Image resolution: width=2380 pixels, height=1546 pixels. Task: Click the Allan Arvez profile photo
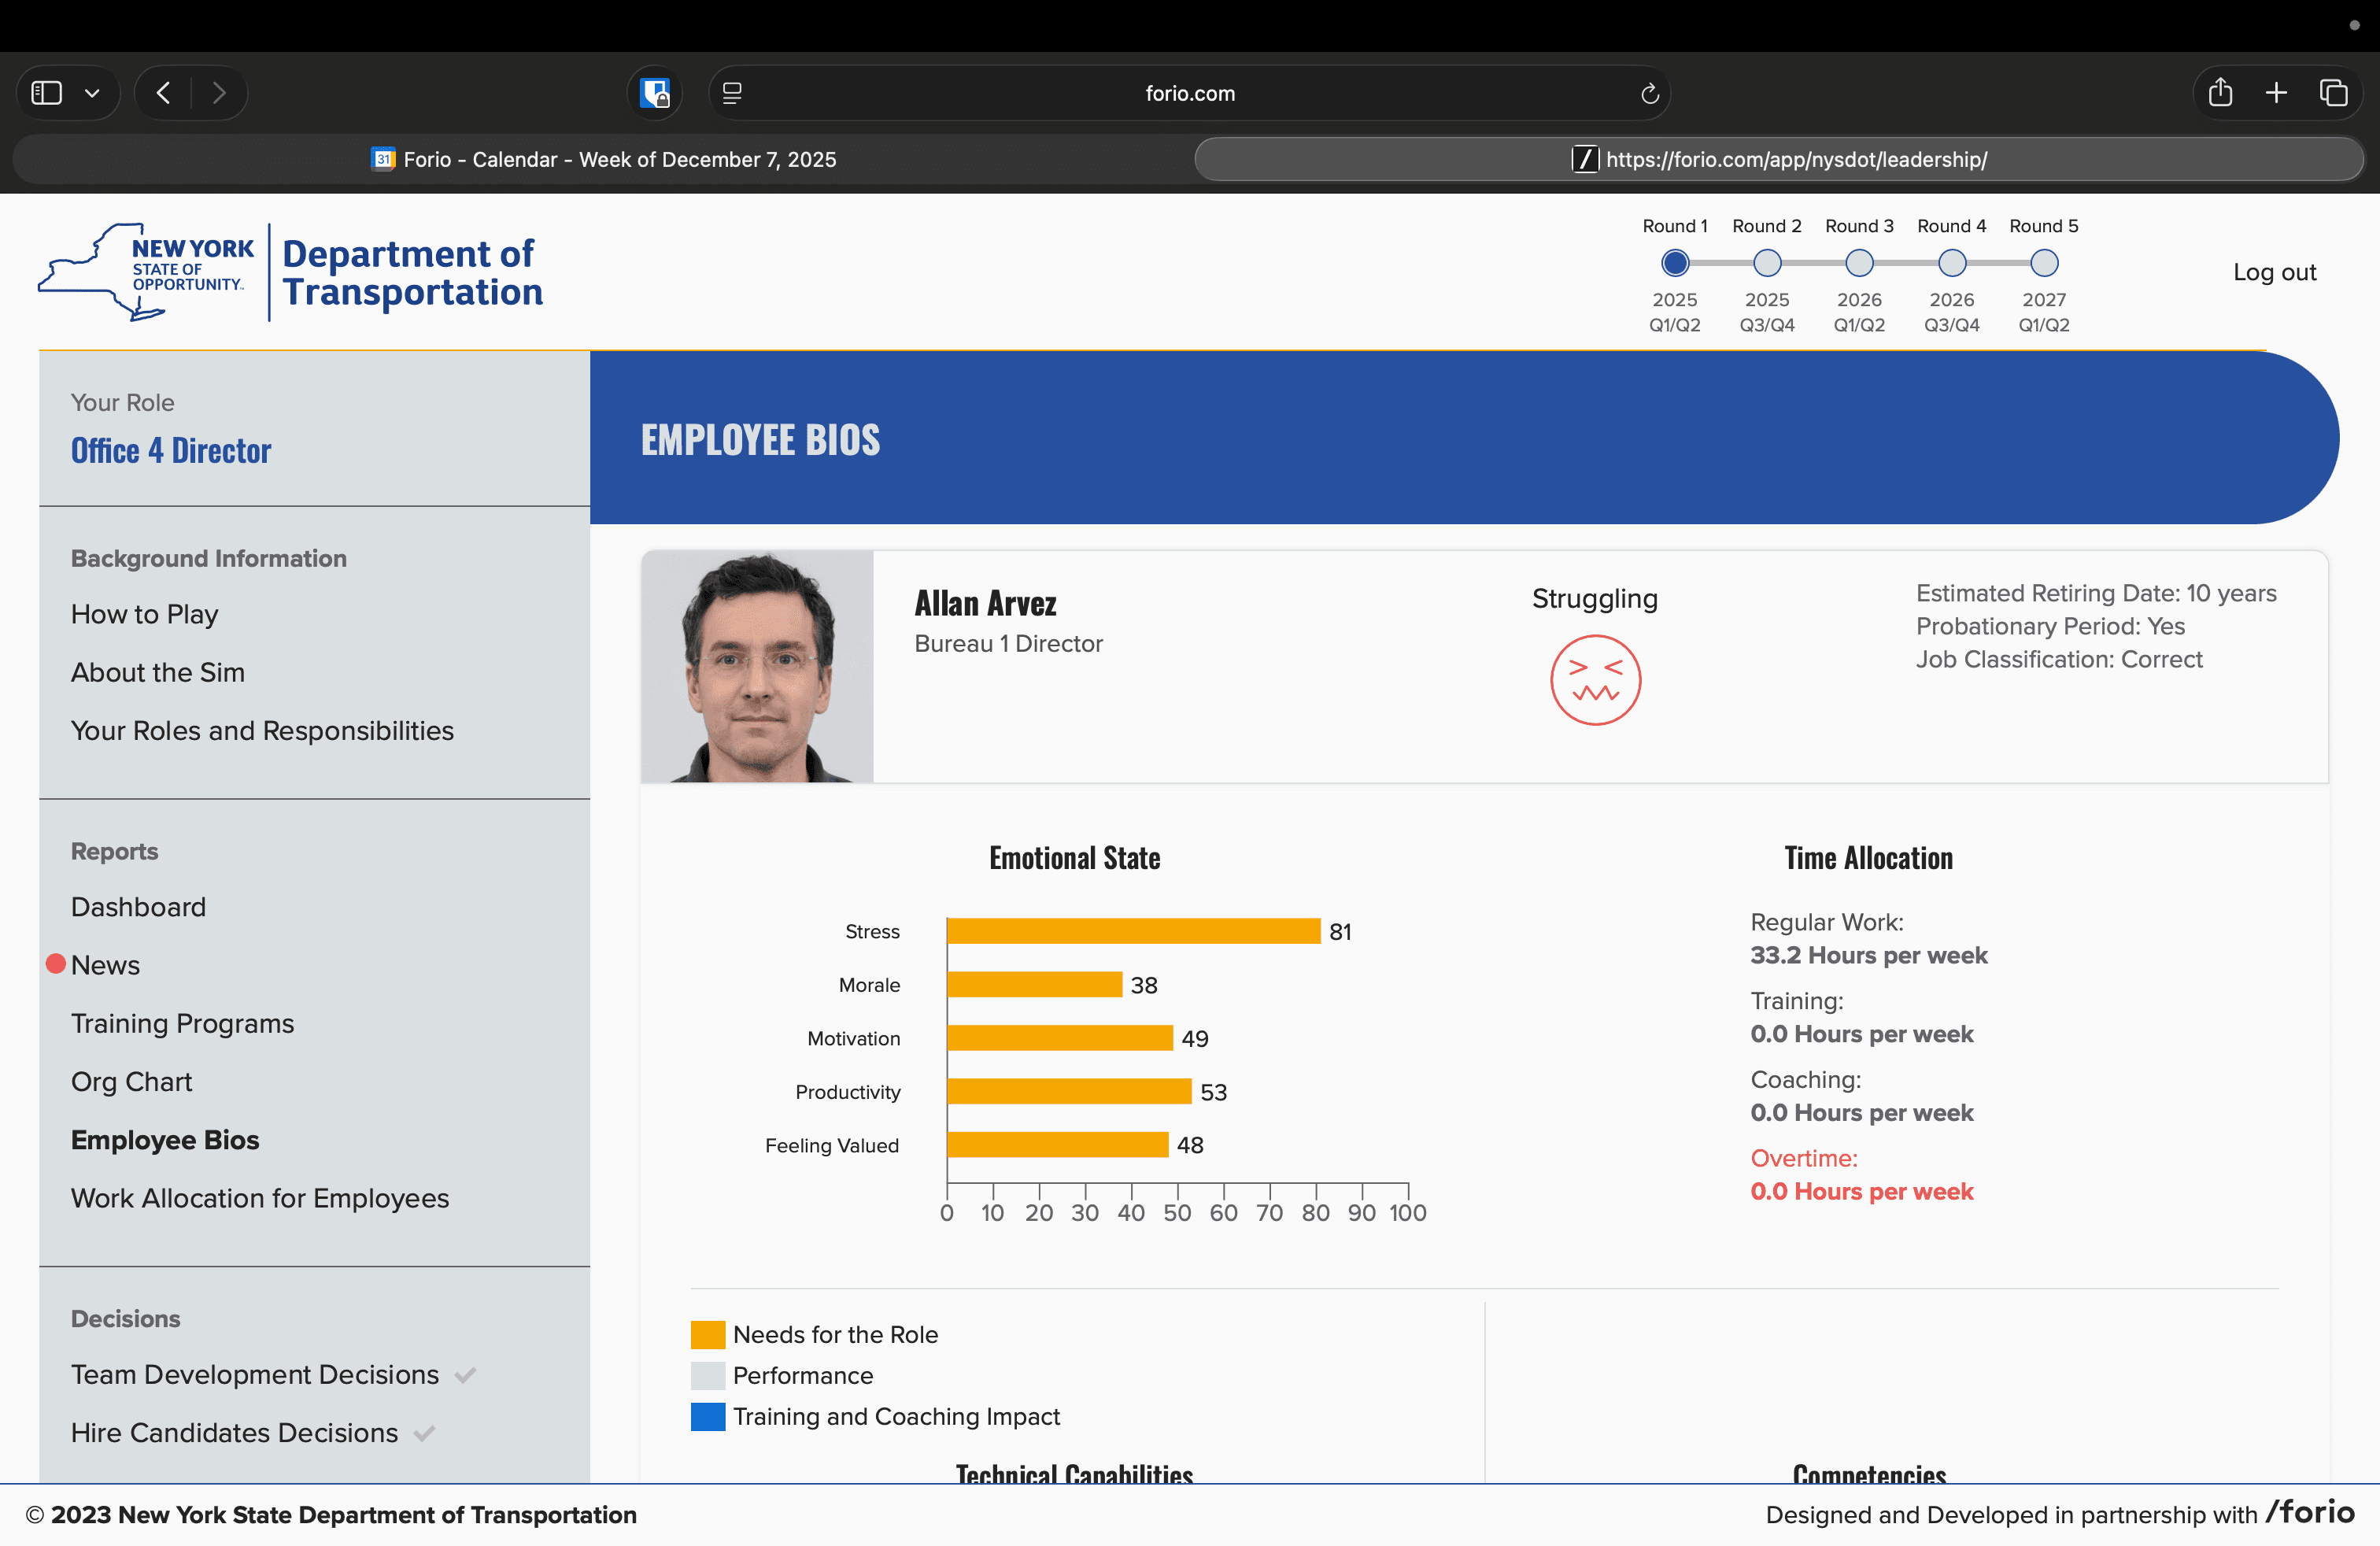[x=757, y=667]
